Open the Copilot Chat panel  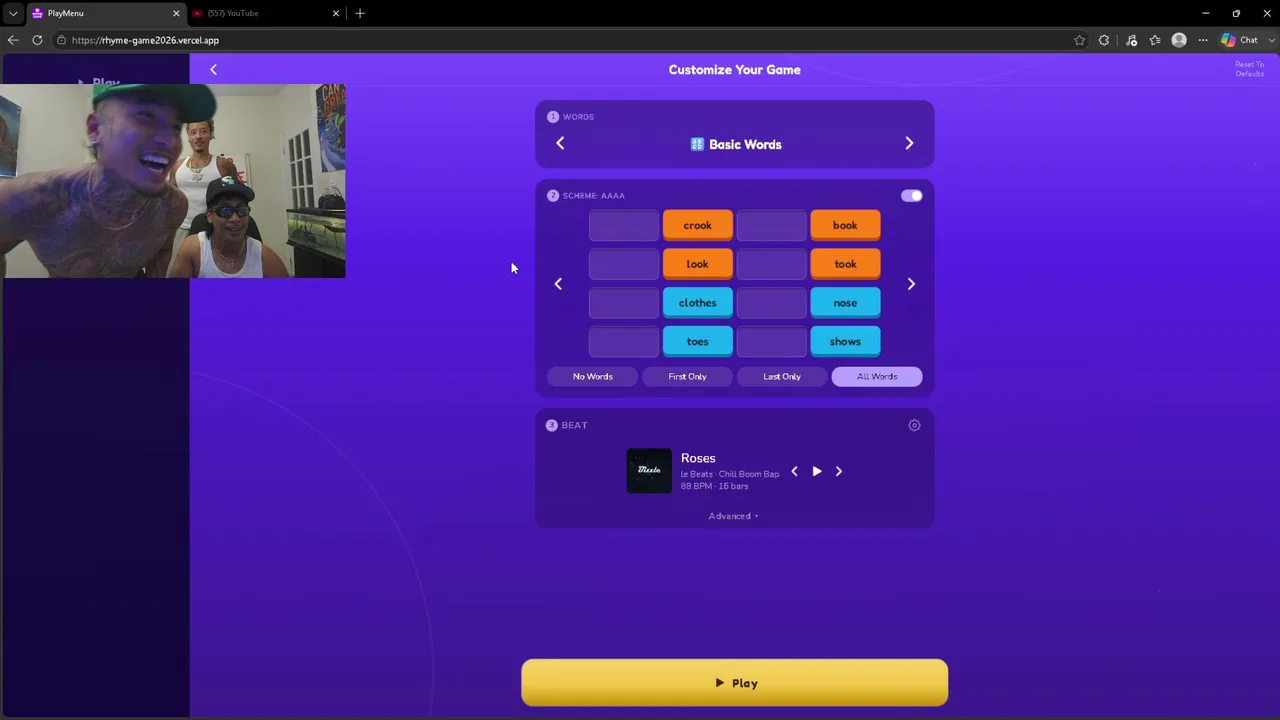click(1240, 40)
